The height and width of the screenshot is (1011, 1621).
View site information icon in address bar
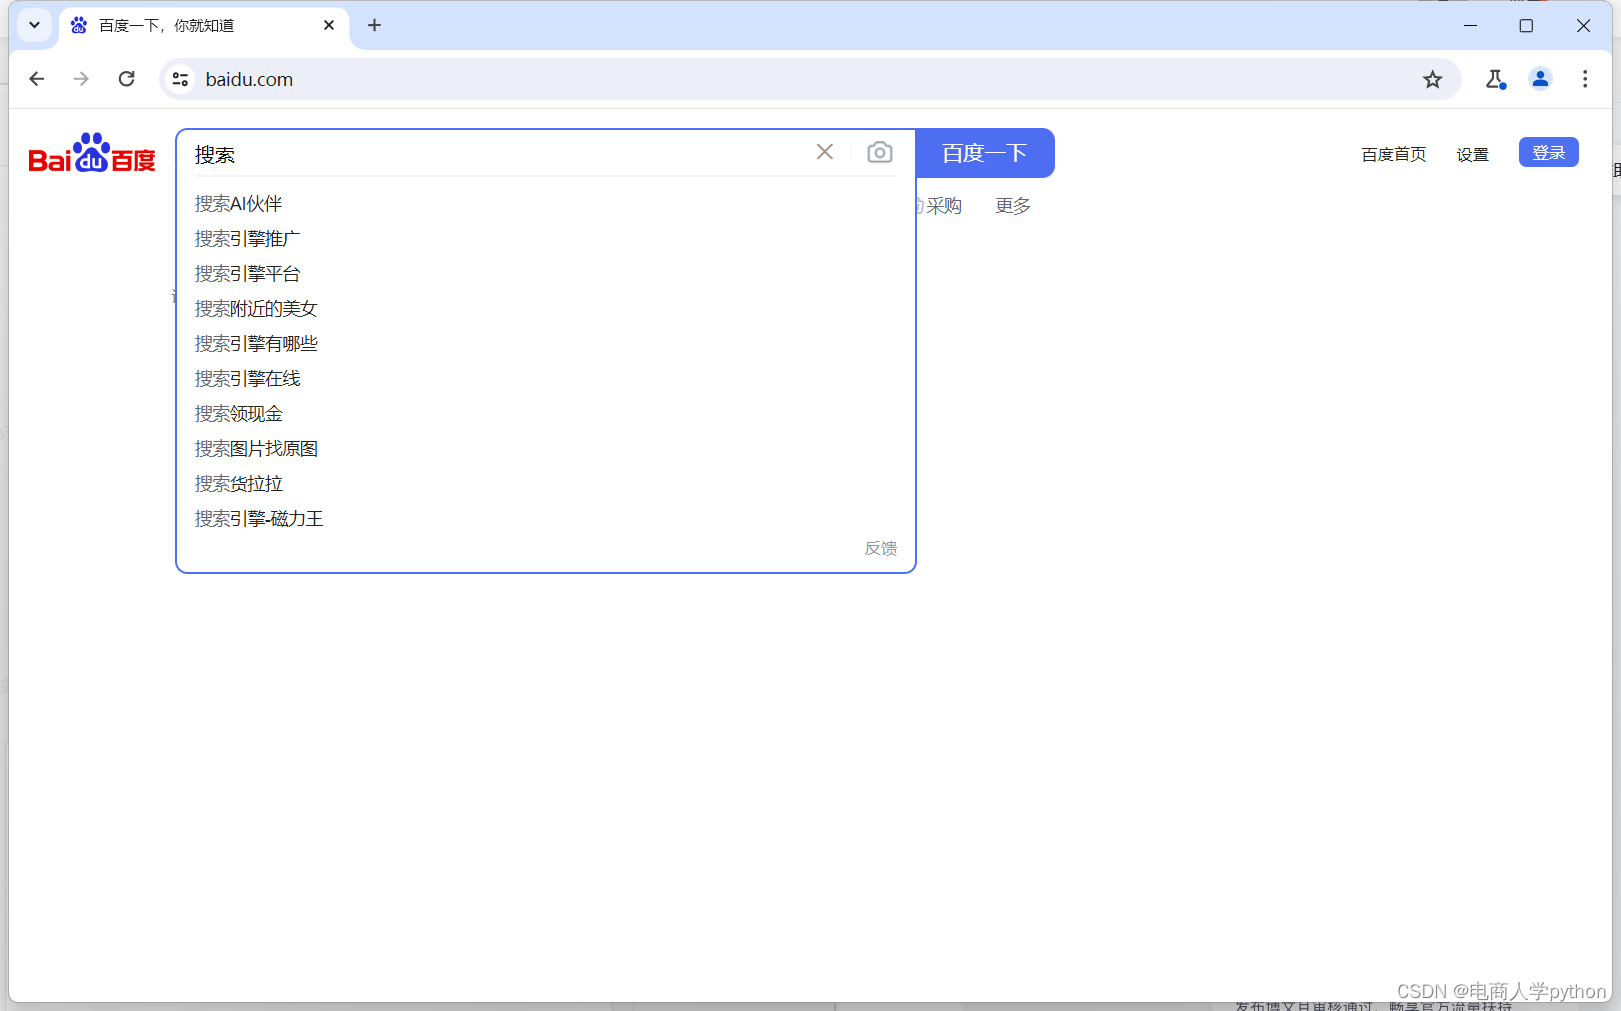[x=180, y=79]
